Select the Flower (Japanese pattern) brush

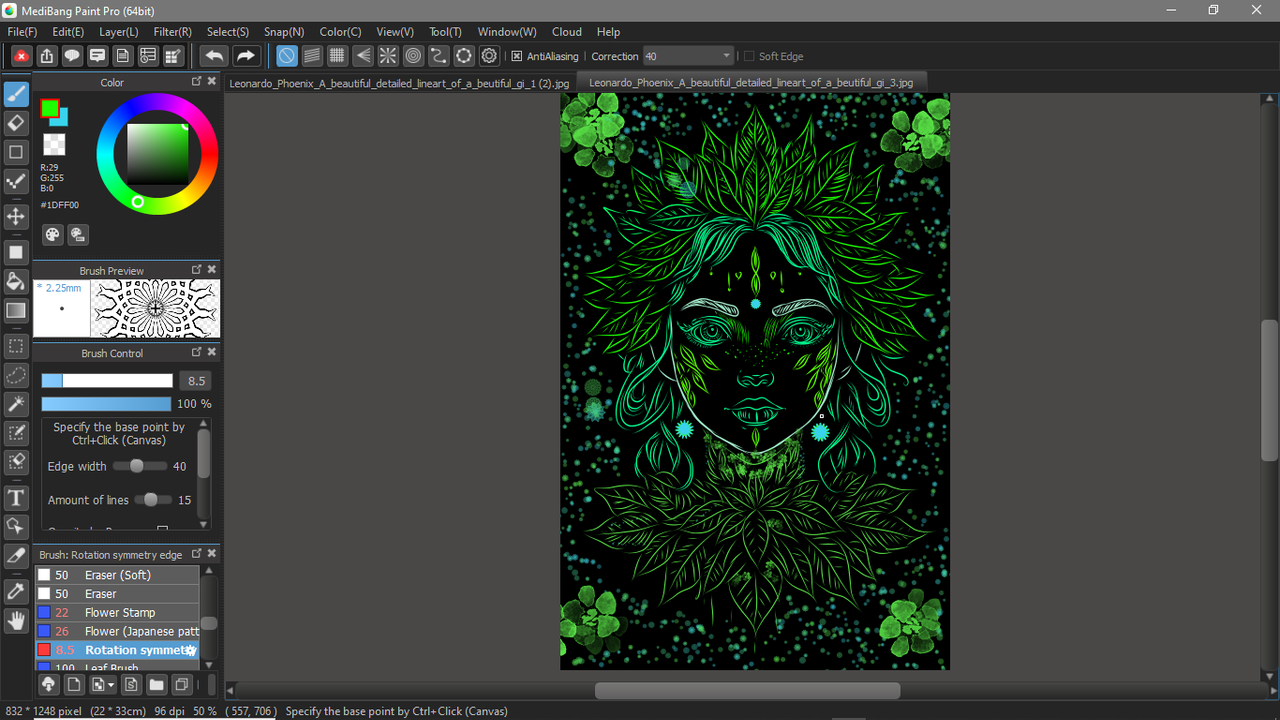point(118,631)
